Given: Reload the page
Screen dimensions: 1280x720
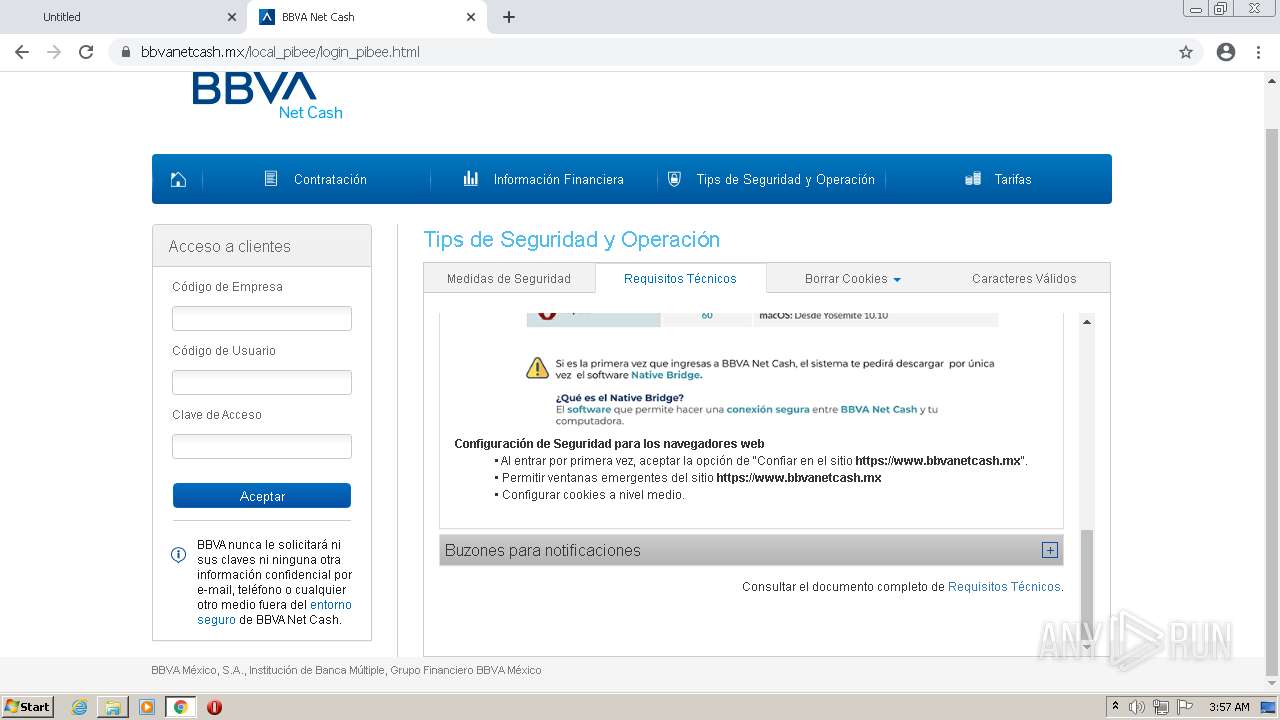Looking at the screenshot, I should 86,52.
